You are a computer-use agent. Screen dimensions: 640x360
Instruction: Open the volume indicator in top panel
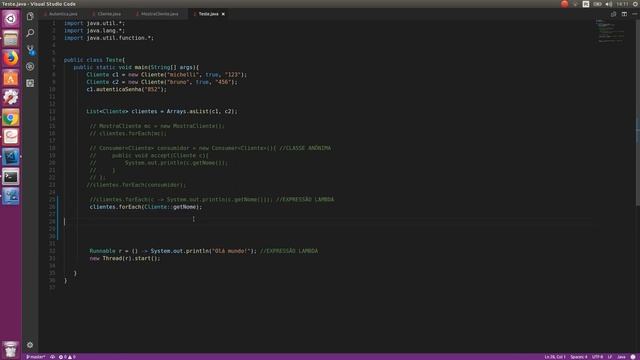[x=609, y=4]
